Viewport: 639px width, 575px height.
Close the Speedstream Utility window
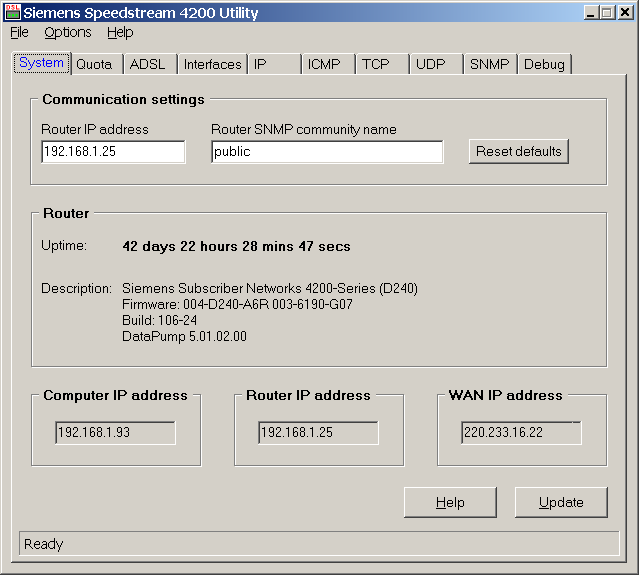[625, 13]
